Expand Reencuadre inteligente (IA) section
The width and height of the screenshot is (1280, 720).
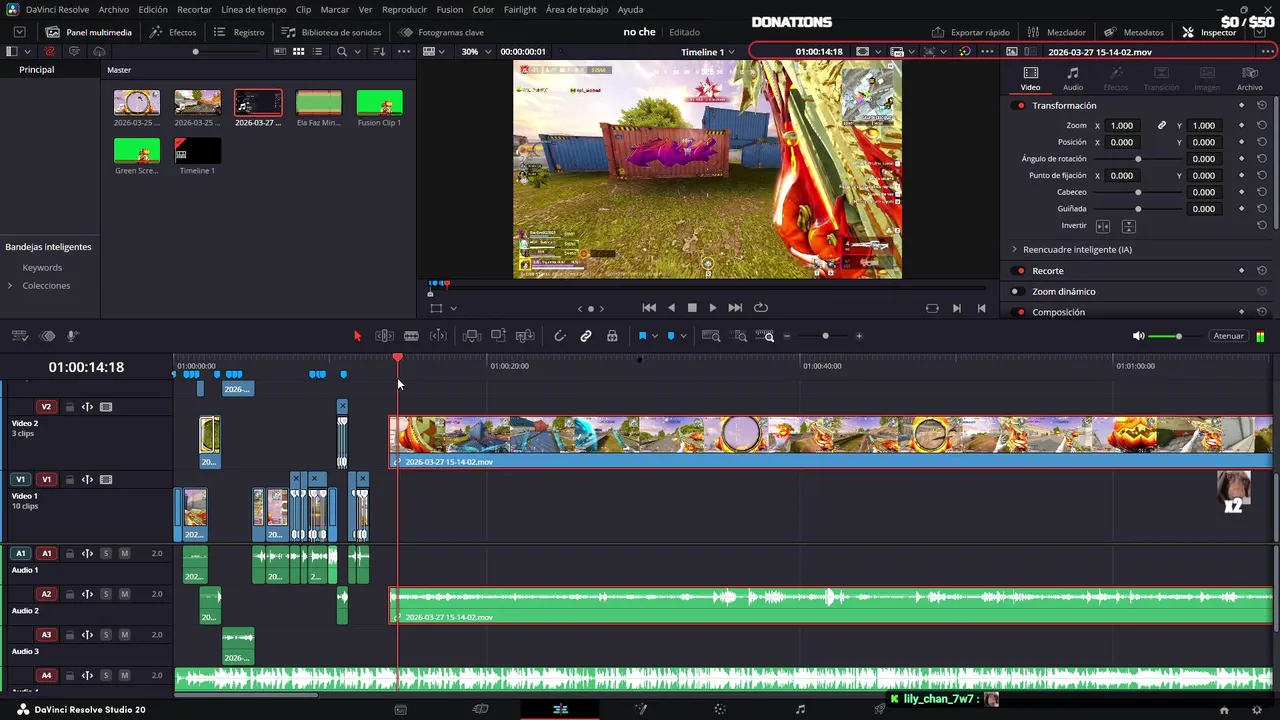1014,249
